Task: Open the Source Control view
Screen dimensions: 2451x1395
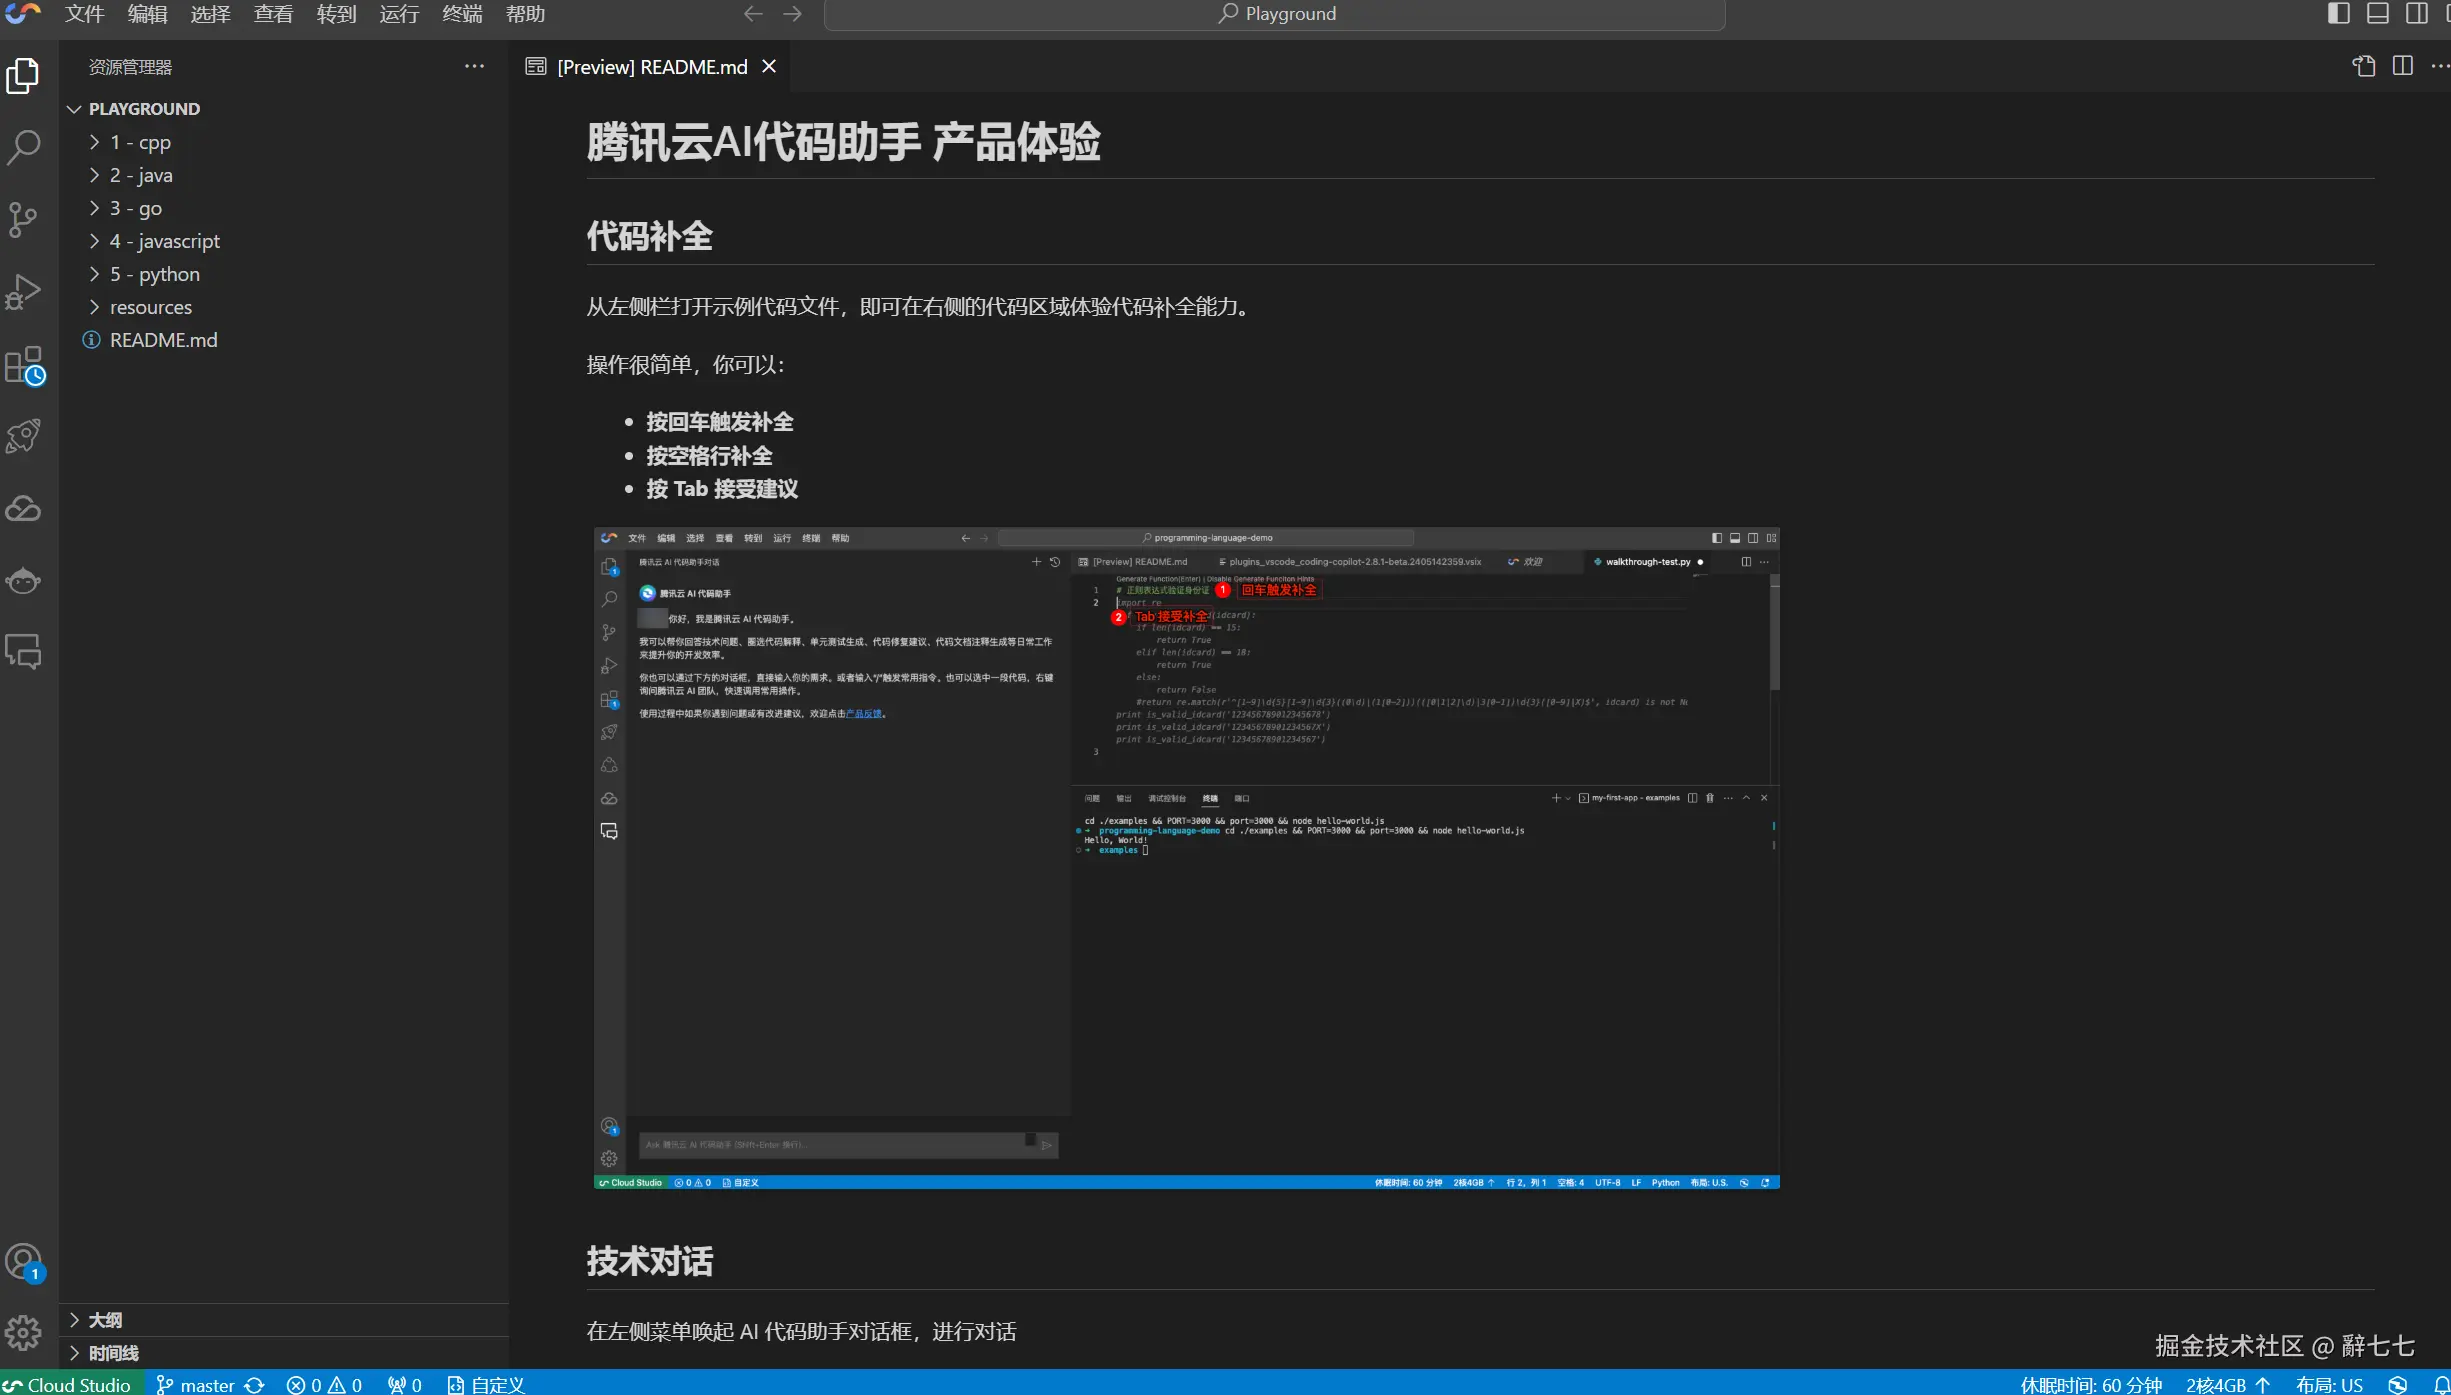Action: (23, 219)
